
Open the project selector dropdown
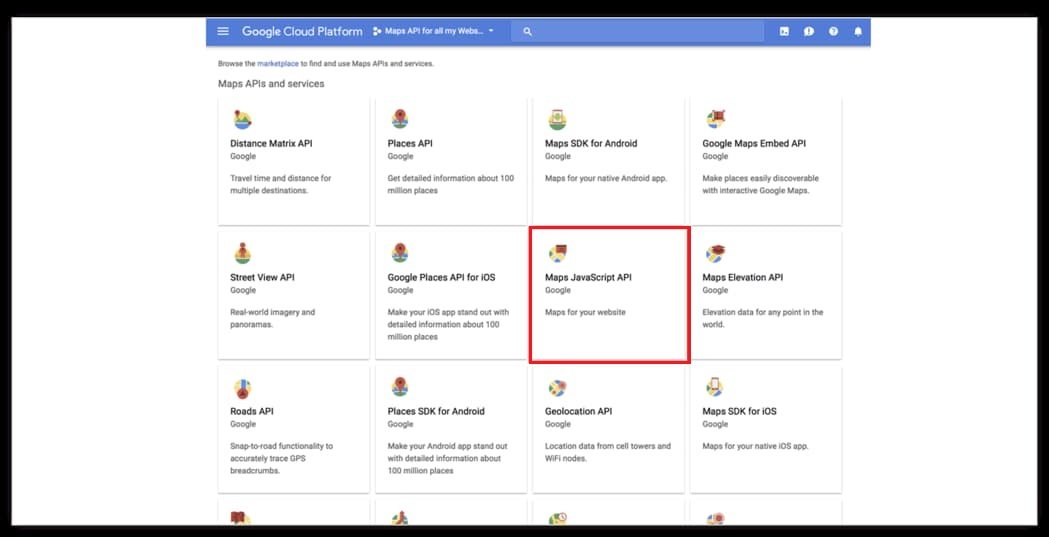point(434,31)
